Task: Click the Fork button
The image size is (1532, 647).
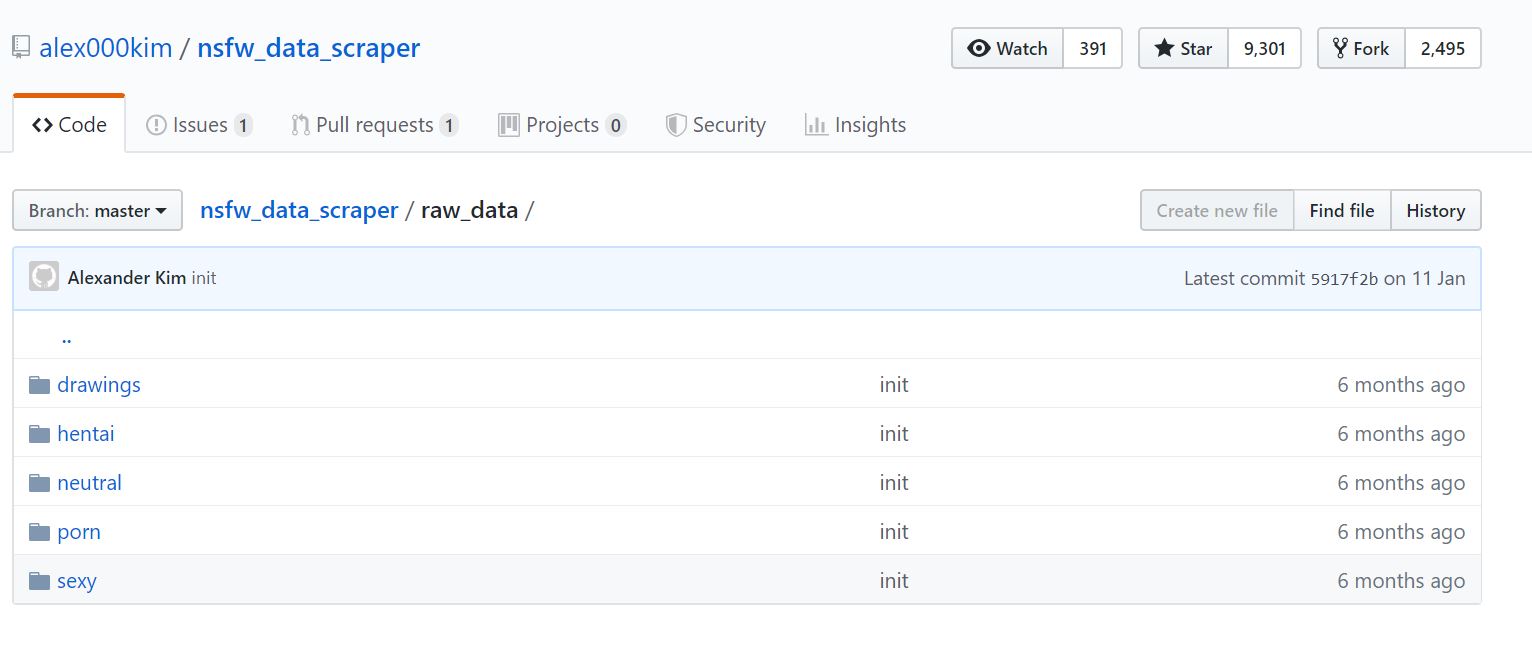Action: coord(1362,48)
